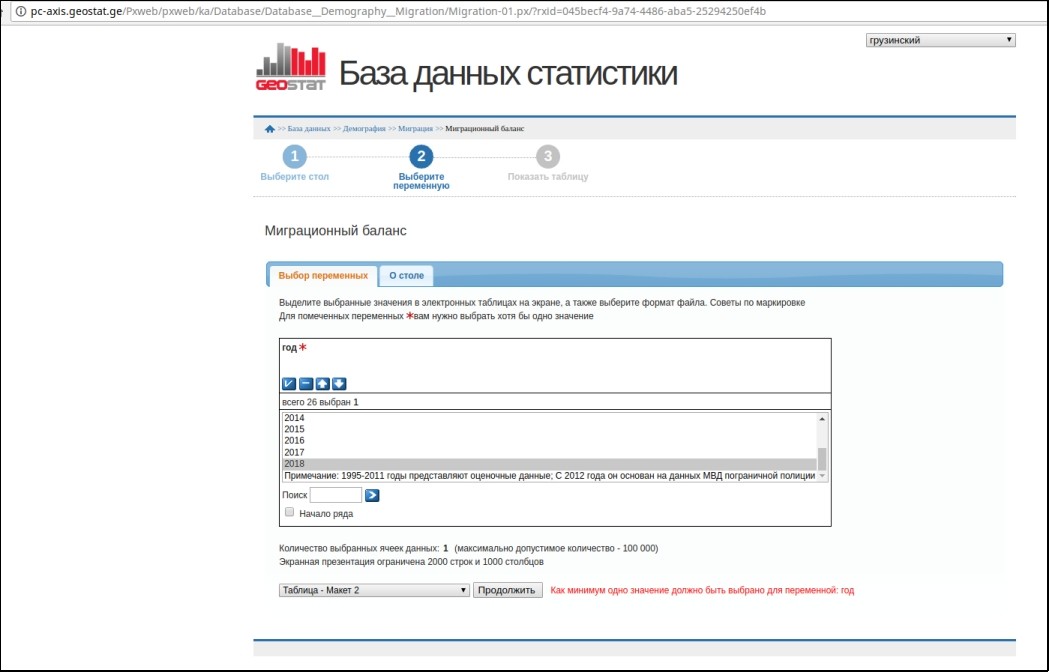Click the site info icon in address bar
The image size is (1049, 672).
(20, 10)
